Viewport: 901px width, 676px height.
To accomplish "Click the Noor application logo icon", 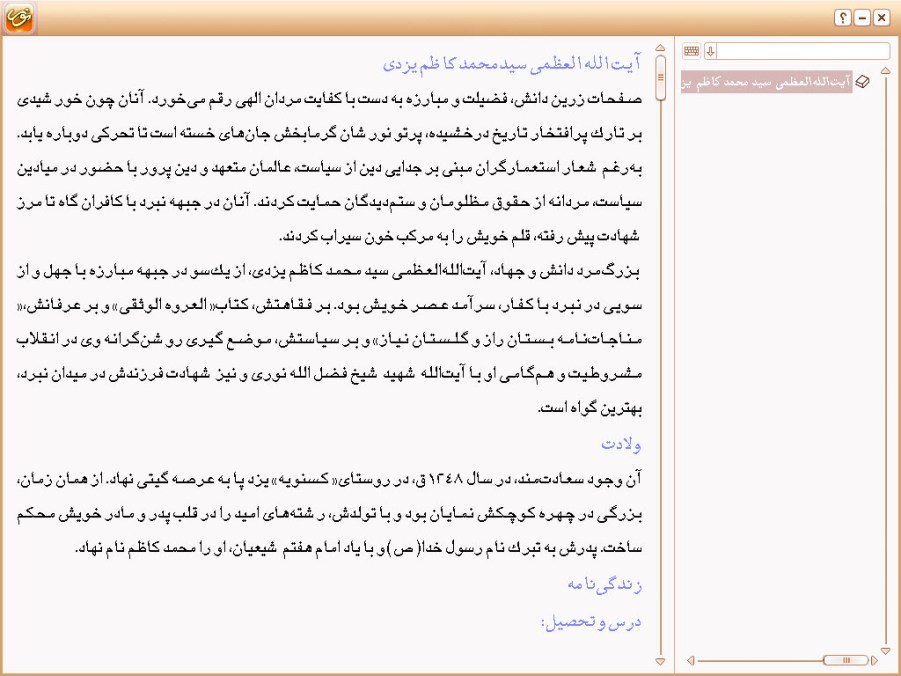I will [19, 17].
